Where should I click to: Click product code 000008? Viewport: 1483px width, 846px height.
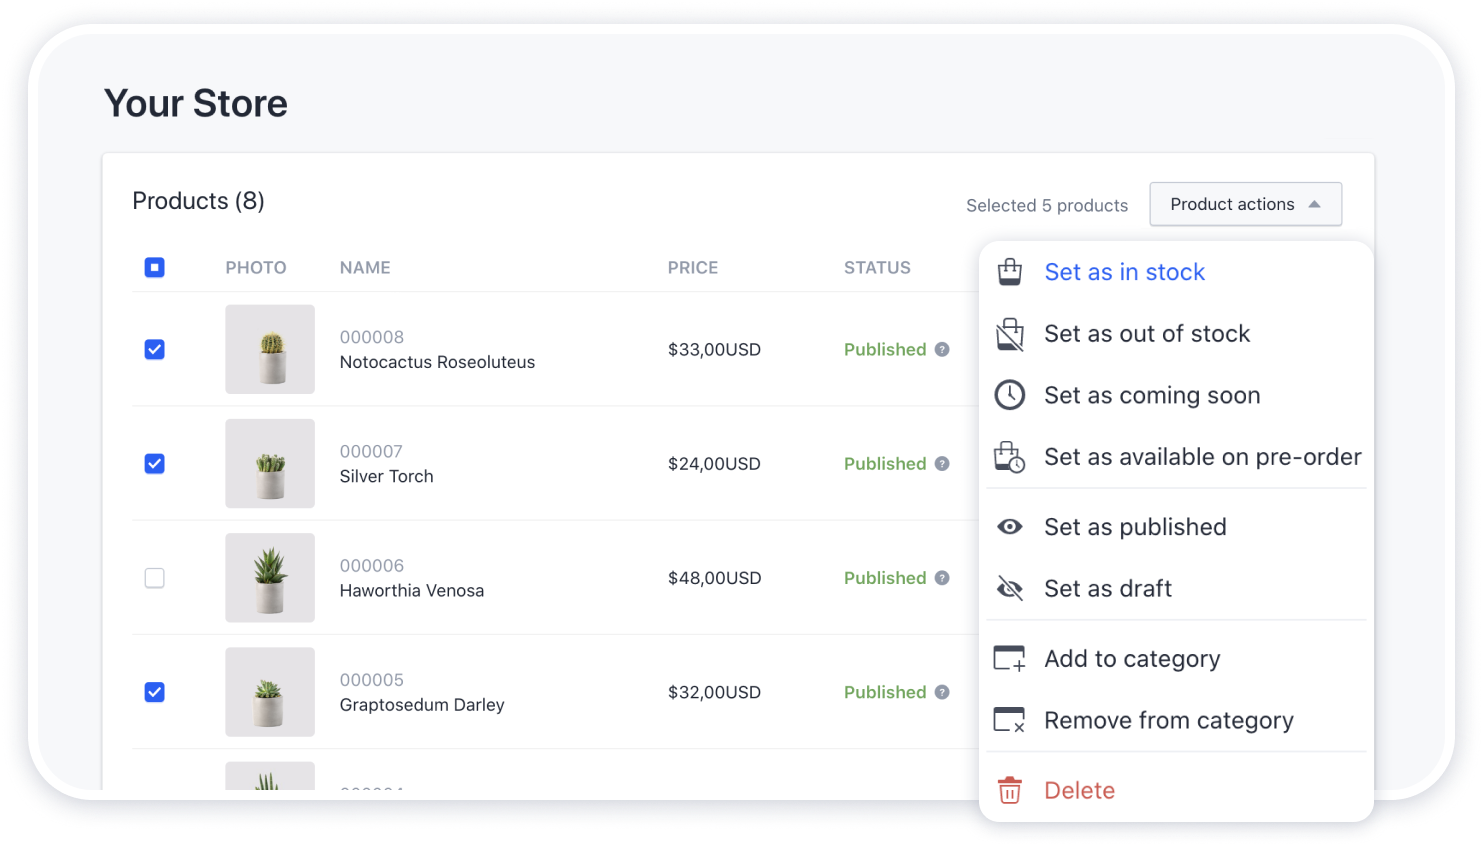(372, 337)
